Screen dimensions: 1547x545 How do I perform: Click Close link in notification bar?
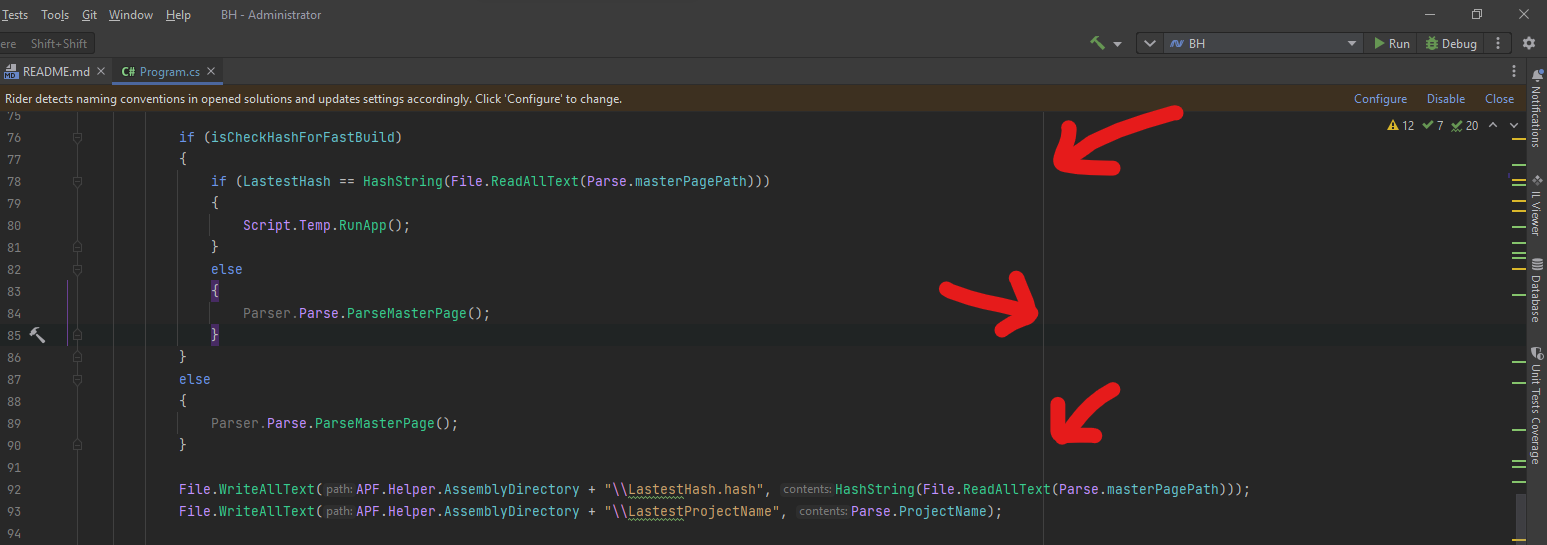point(1499,99)
